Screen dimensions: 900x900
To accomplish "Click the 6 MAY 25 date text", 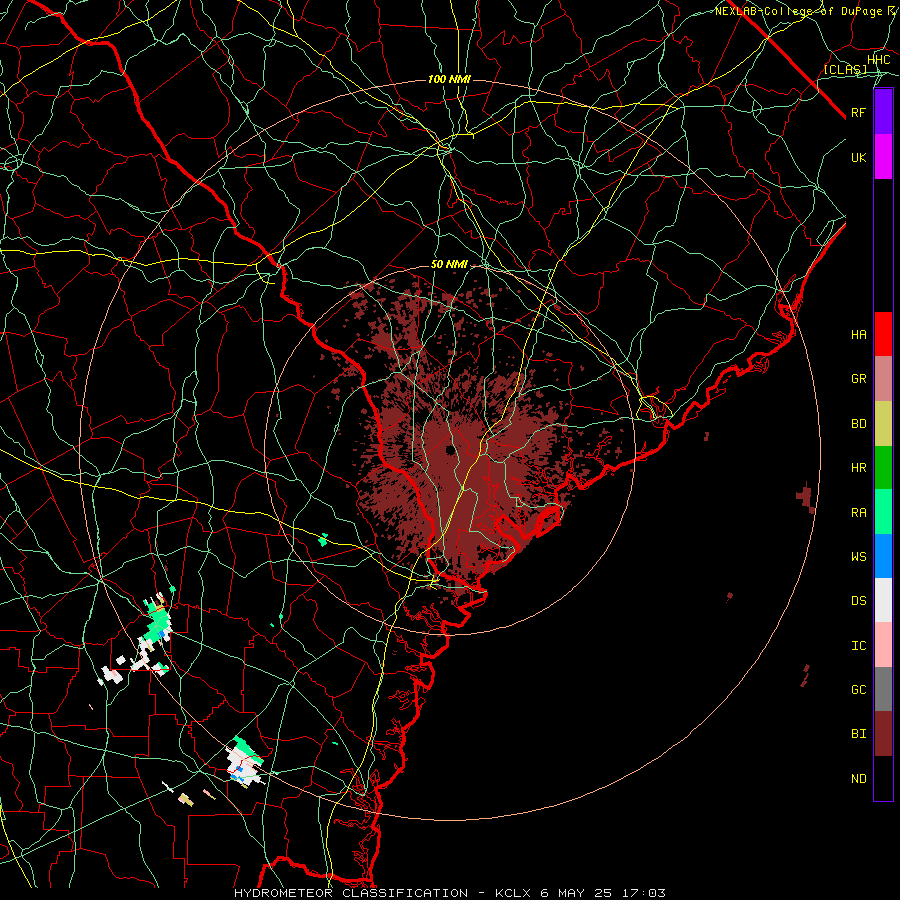I will pos(577,893).
